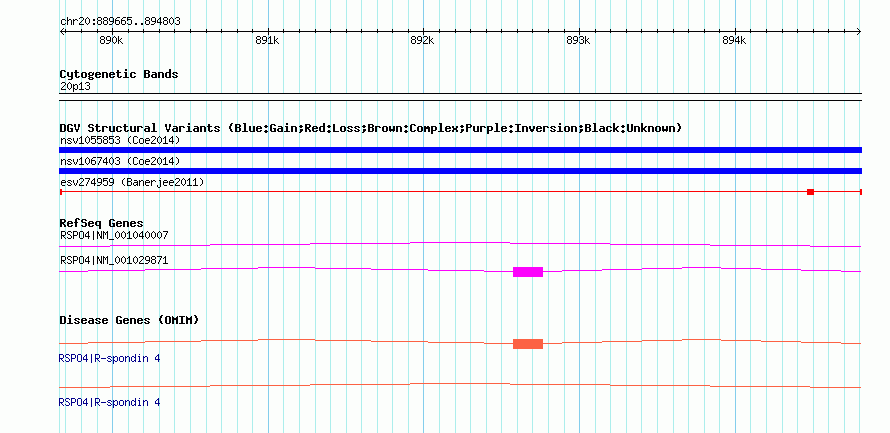
Task: Click the nsv1055853 (Coe2014) label
Action: 120,140
